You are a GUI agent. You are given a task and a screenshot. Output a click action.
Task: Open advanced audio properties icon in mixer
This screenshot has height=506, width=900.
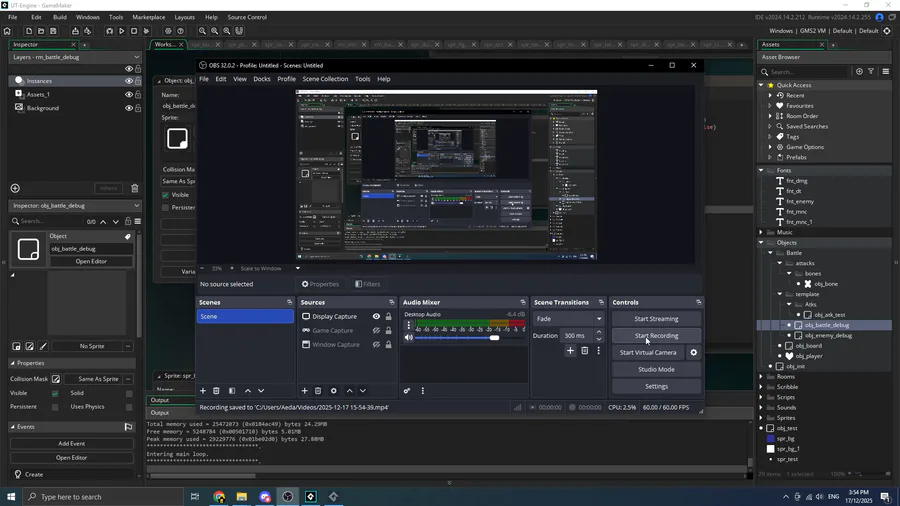point(407,391)
